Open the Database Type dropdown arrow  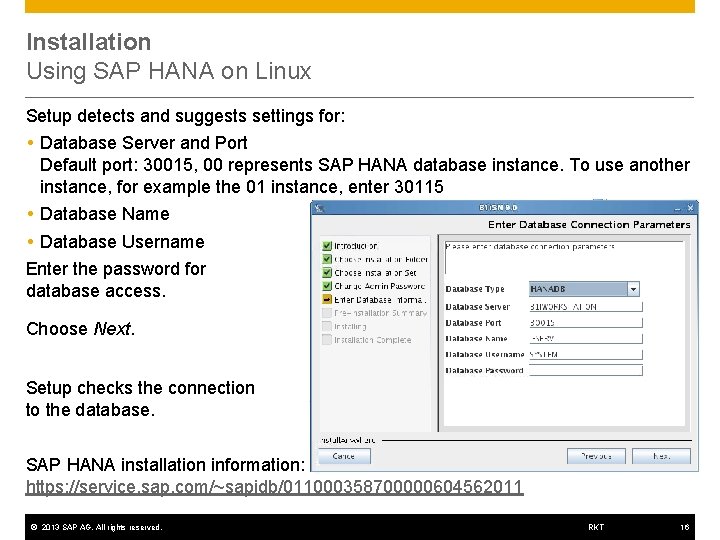point(633,289)
